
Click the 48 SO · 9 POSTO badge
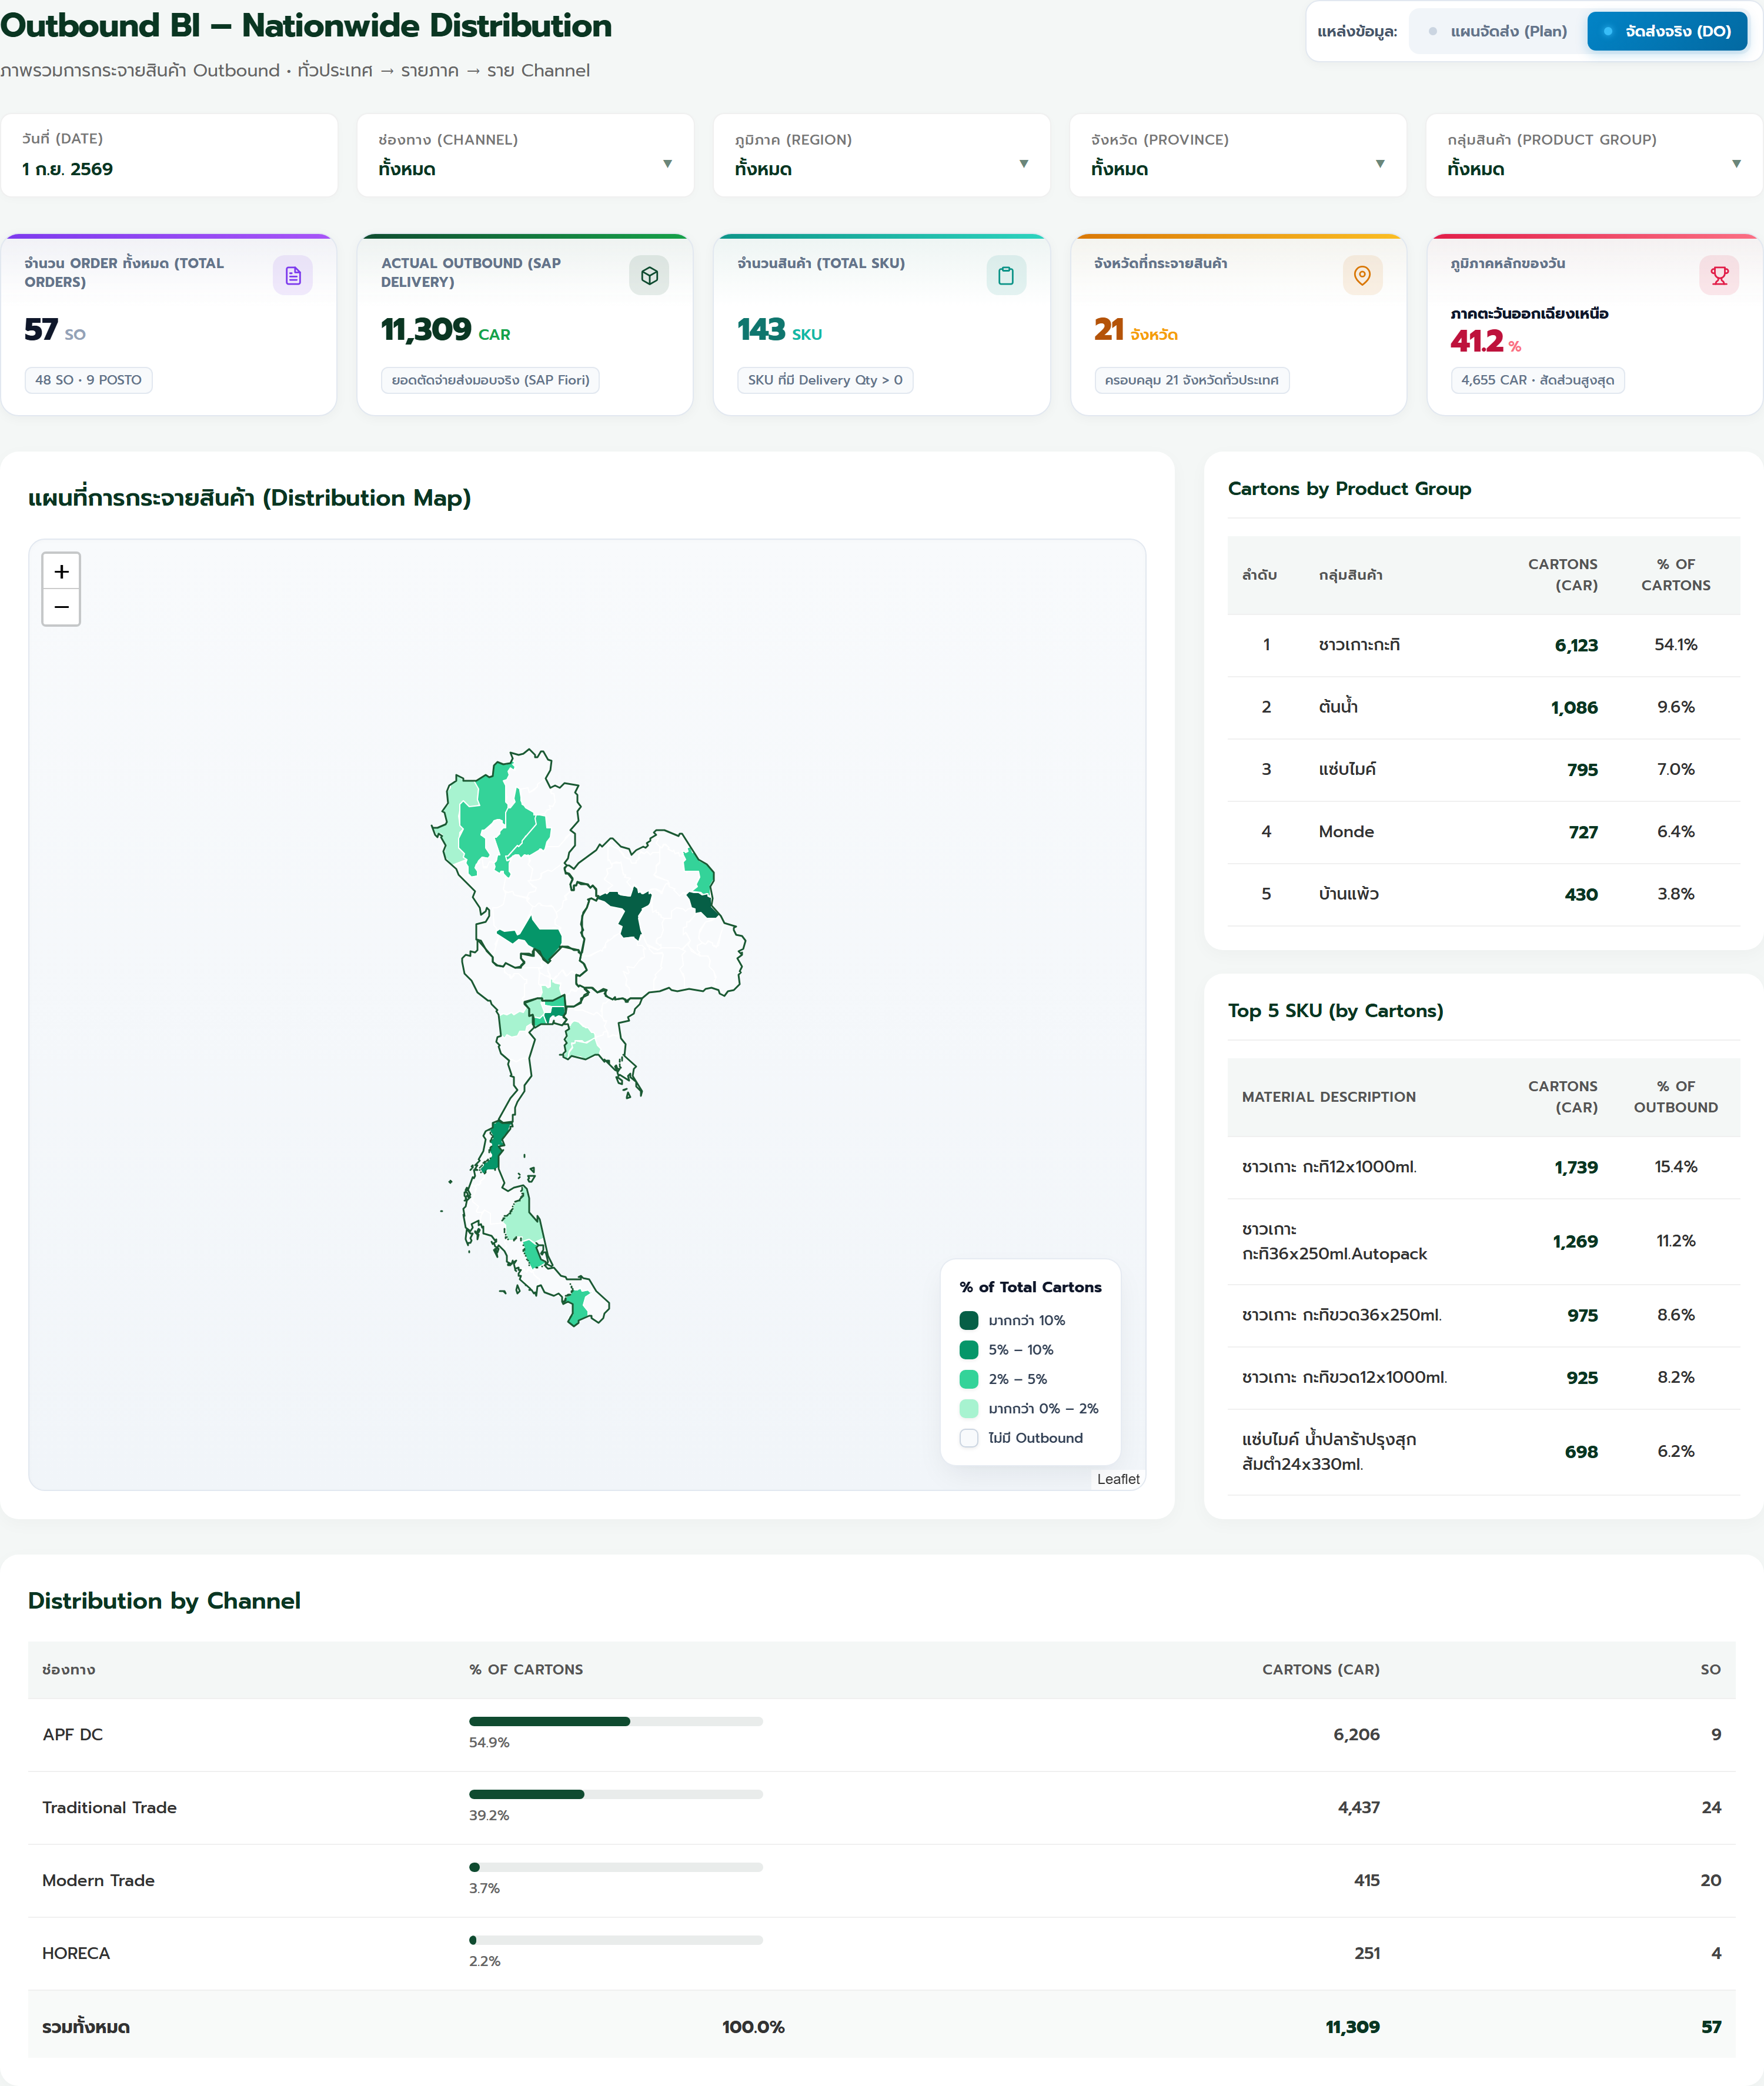[88, 380]
